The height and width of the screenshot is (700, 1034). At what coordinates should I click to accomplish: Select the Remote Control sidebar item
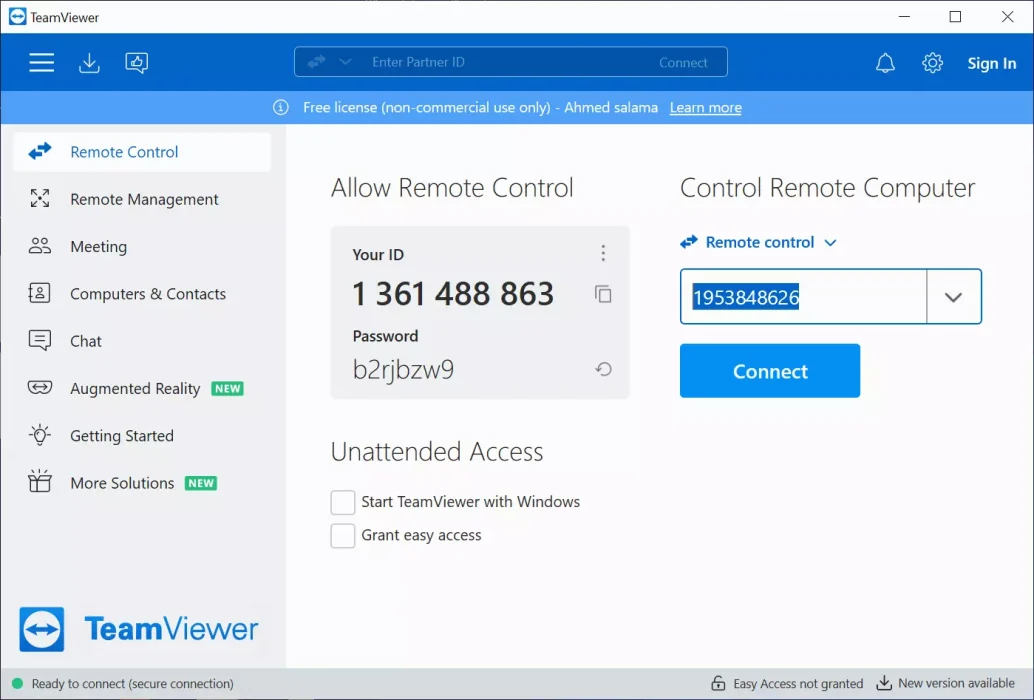click(x=142, y=152)
